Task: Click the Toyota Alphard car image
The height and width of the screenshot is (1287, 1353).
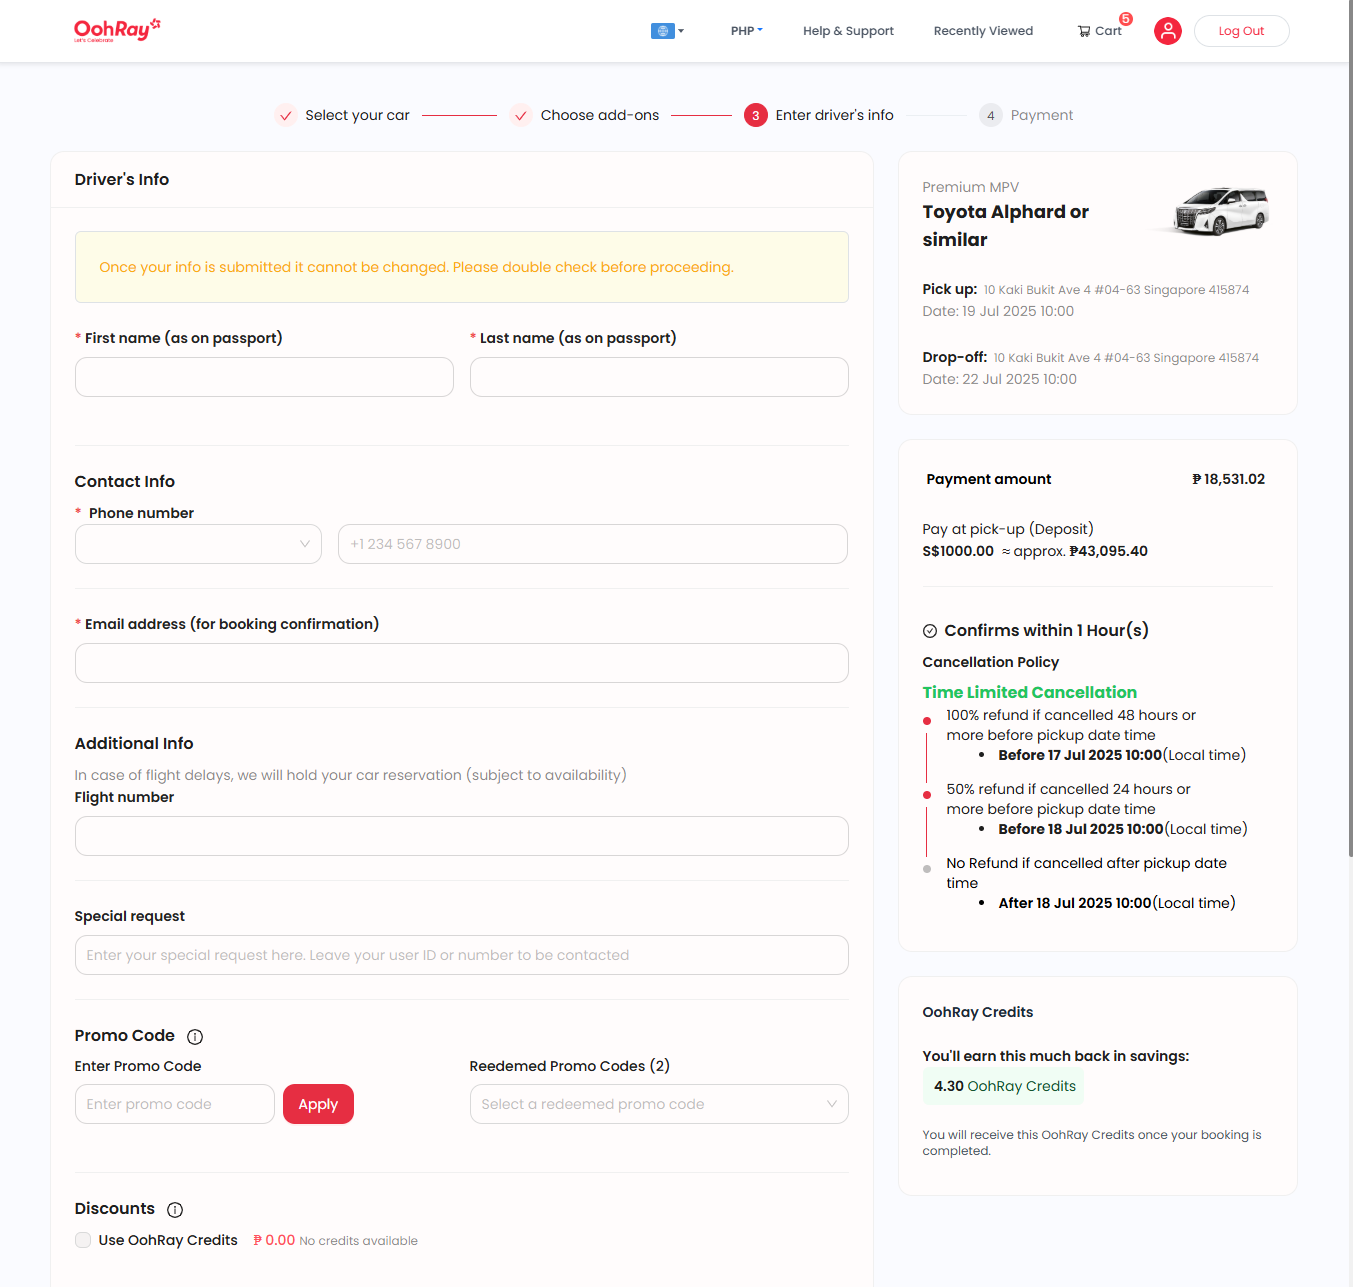Action: point(1220,211)
